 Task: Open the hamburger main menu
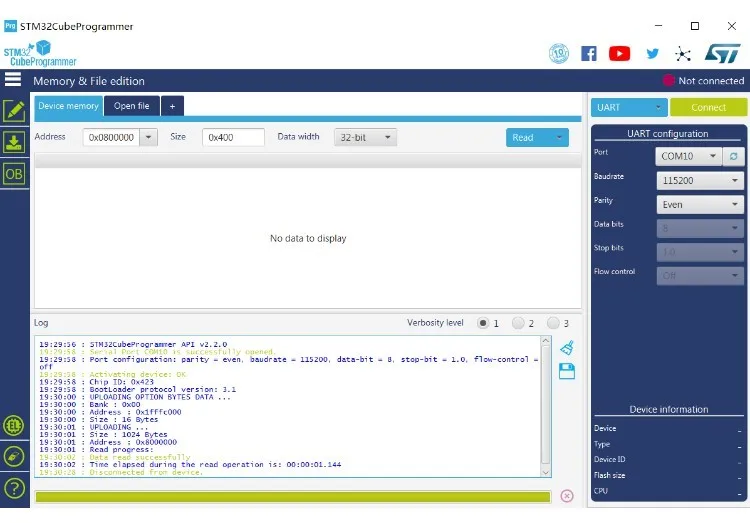pos(13,79)
